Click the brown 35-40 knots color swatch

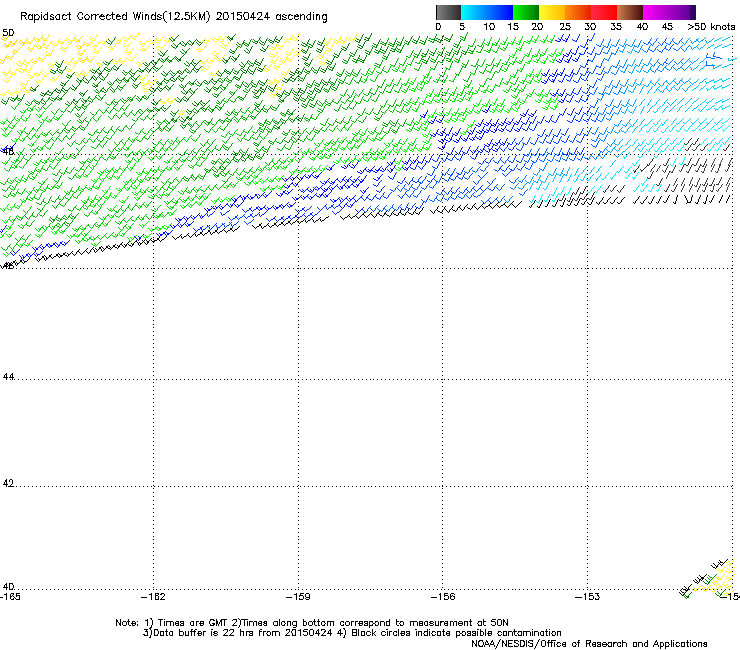630,12
